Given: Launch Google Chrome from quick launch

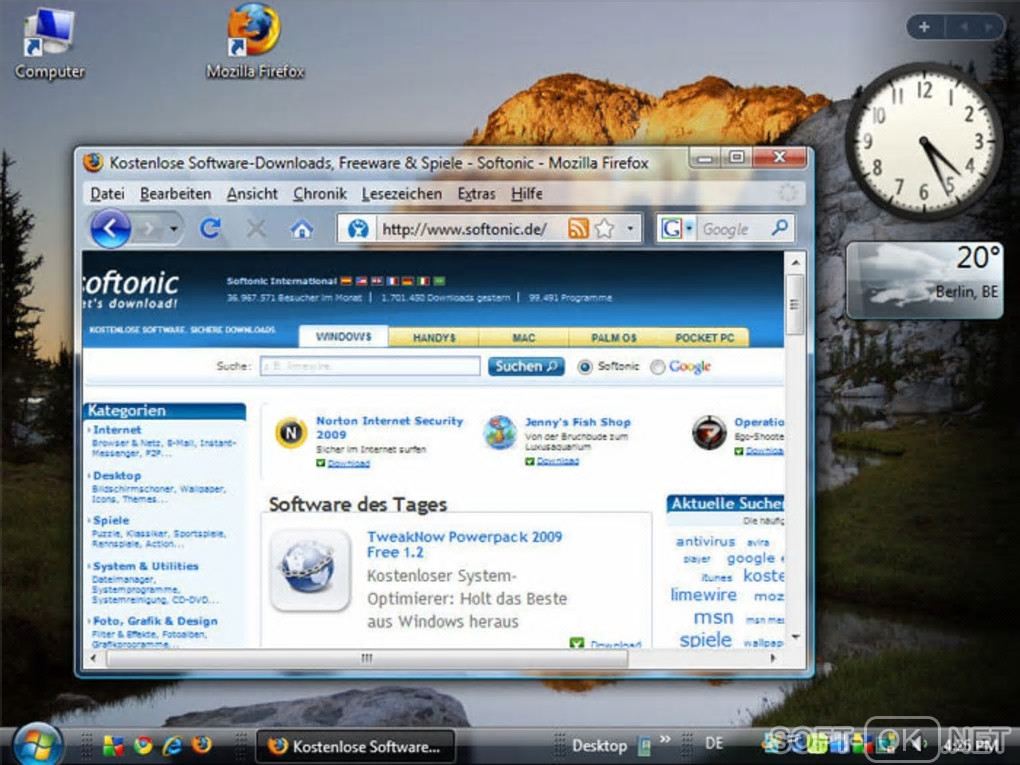Looking at the screenshot, I should point(143,745).
